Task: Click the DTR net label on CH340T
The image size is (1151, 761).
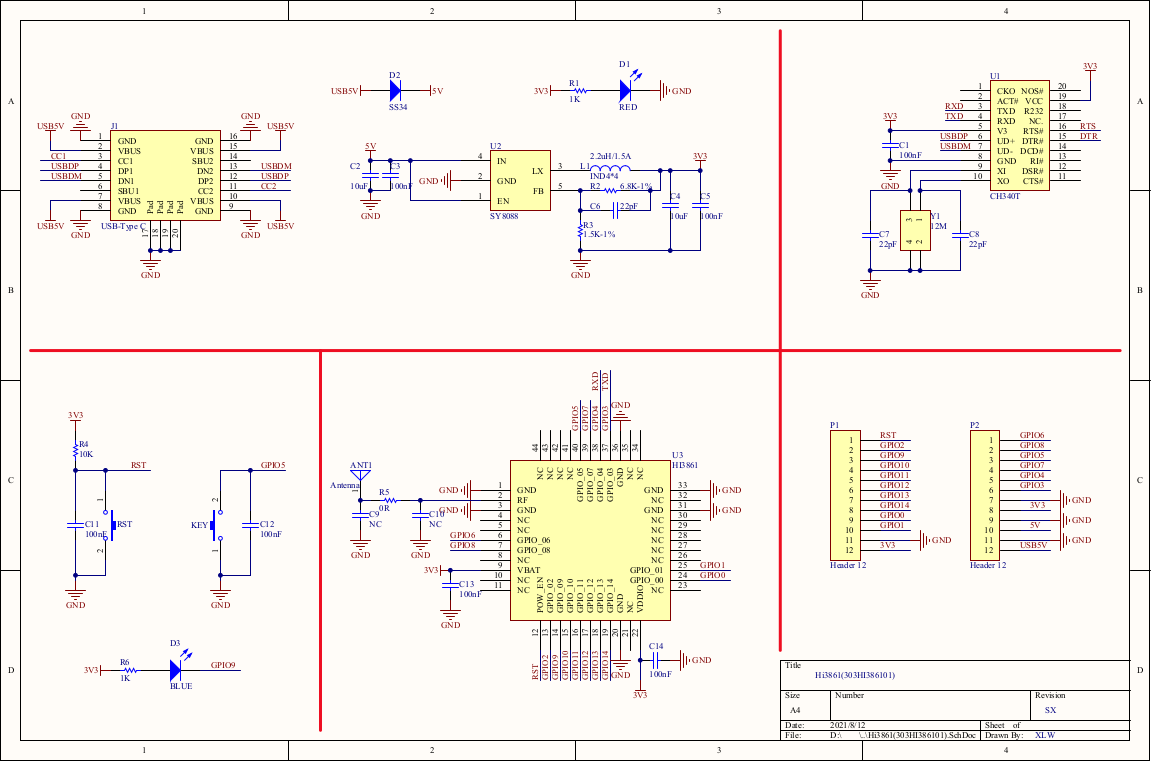Action: (1089, 136)
